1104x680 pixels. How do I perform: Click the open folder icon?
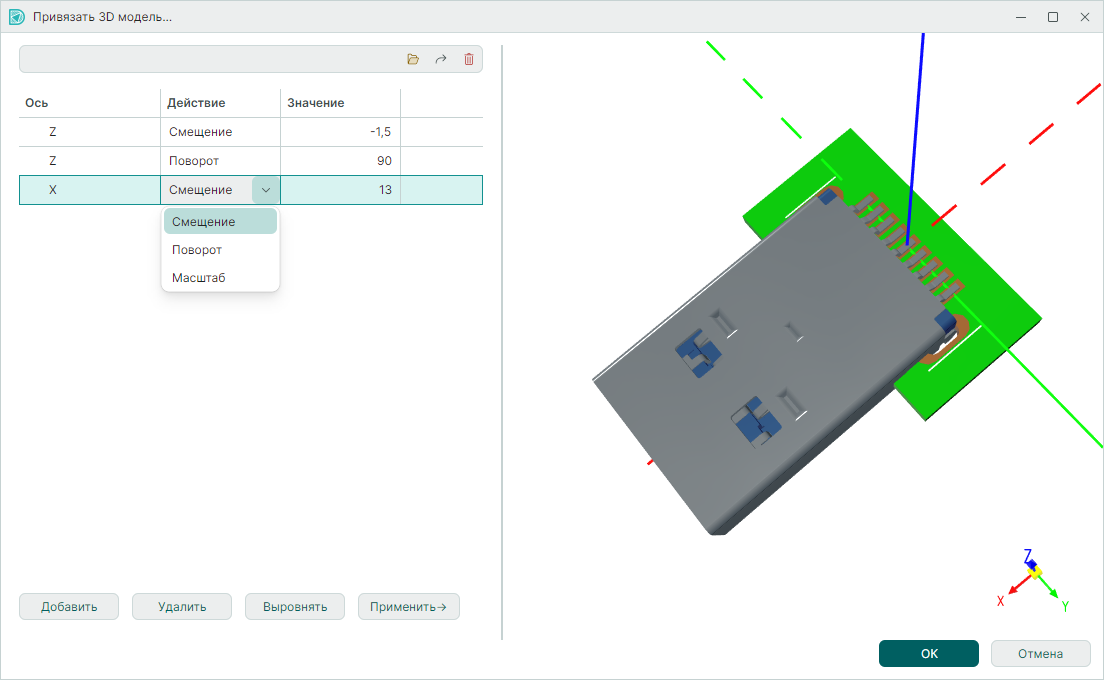413,60
